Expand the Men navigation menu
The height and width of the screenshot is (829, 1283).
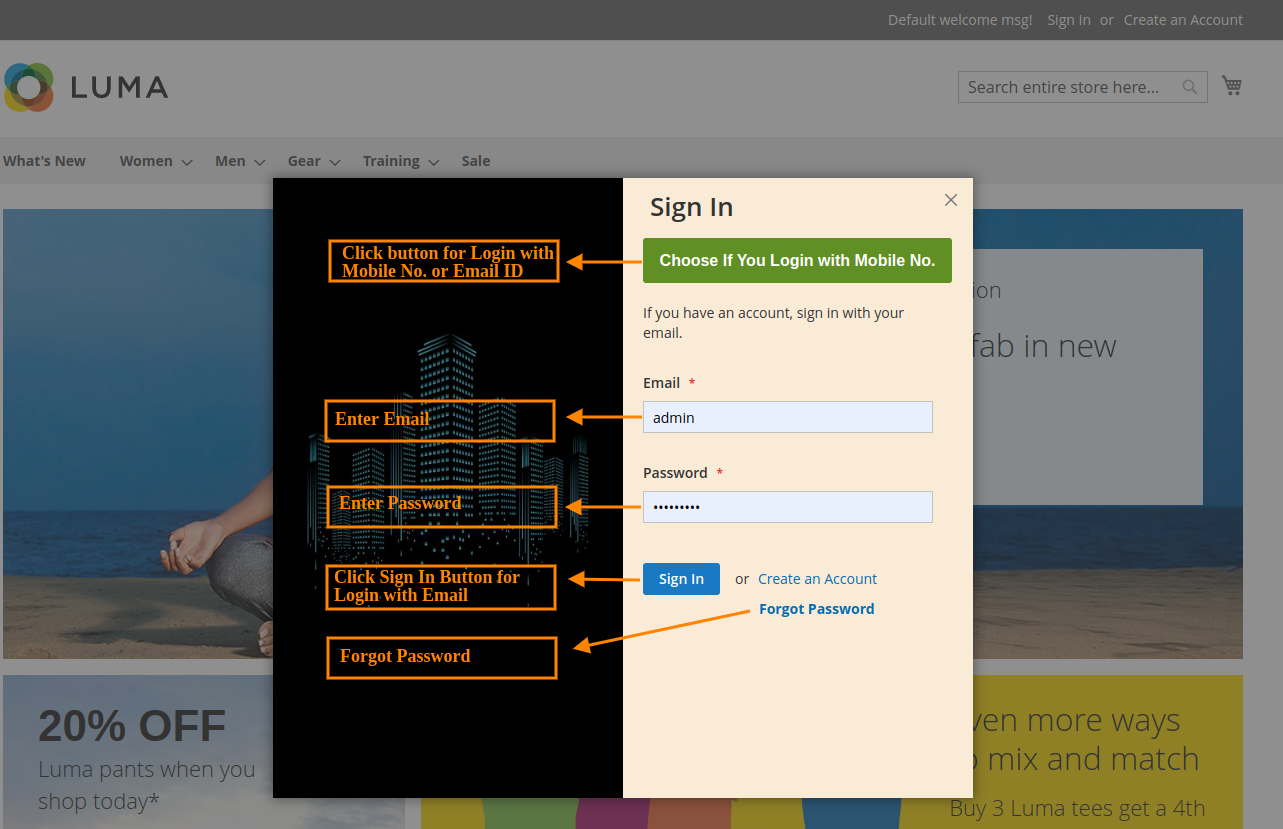(229, 160)
